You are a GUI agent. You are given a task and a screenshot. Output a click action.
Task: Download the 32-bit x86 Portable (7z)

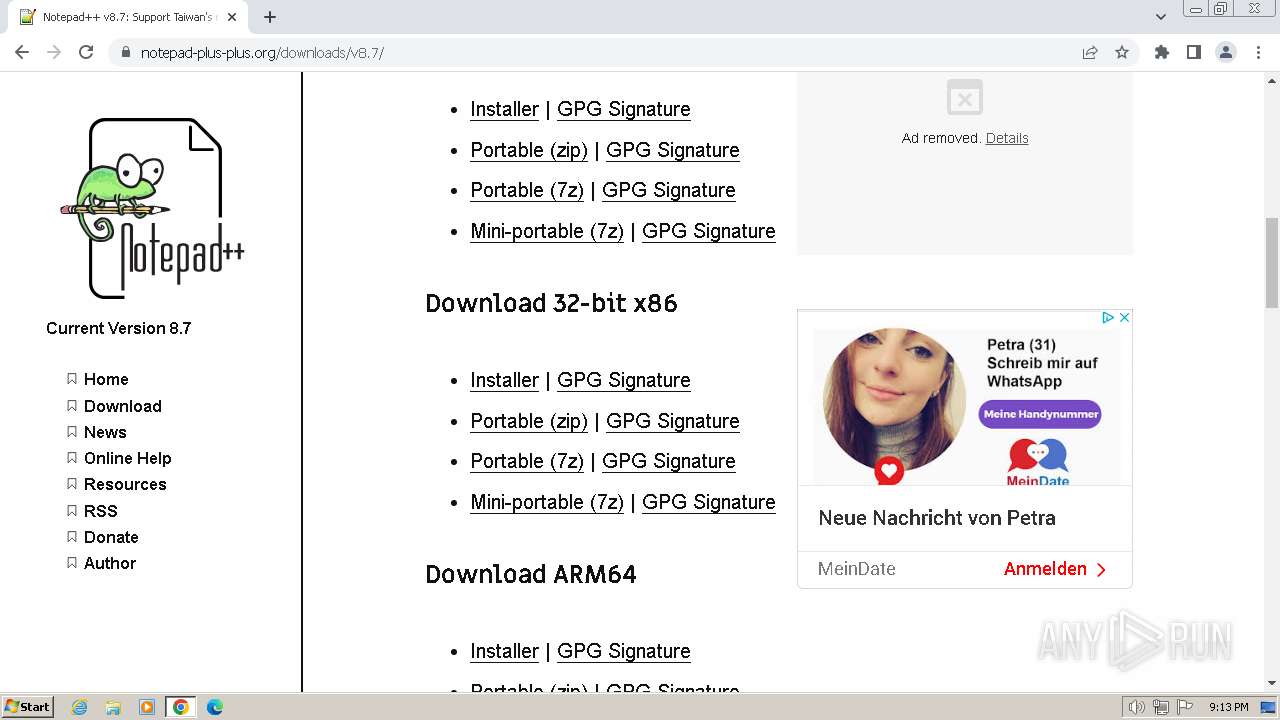point(527,461)
